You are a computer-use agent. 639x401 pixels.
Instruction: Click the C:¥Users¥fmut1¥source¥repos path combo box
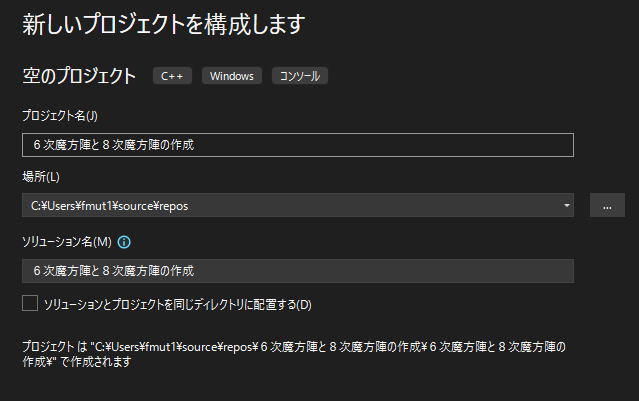(x=290, y=206)
